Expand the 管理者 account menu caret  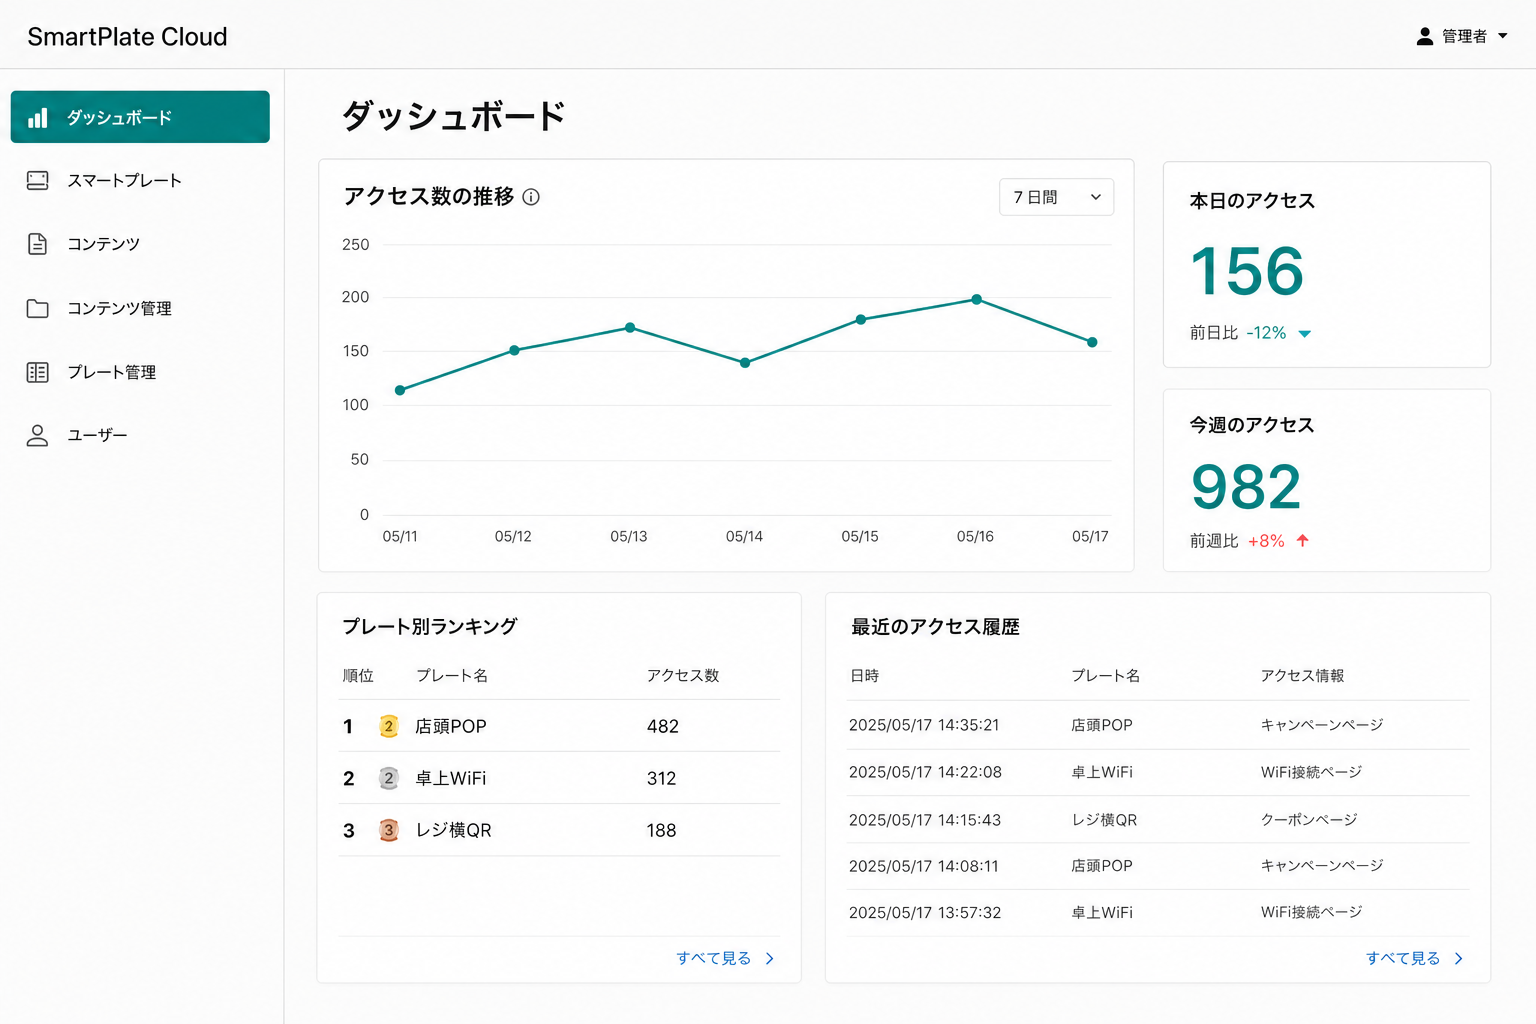pyautogui.click(x=1502, y=36)
